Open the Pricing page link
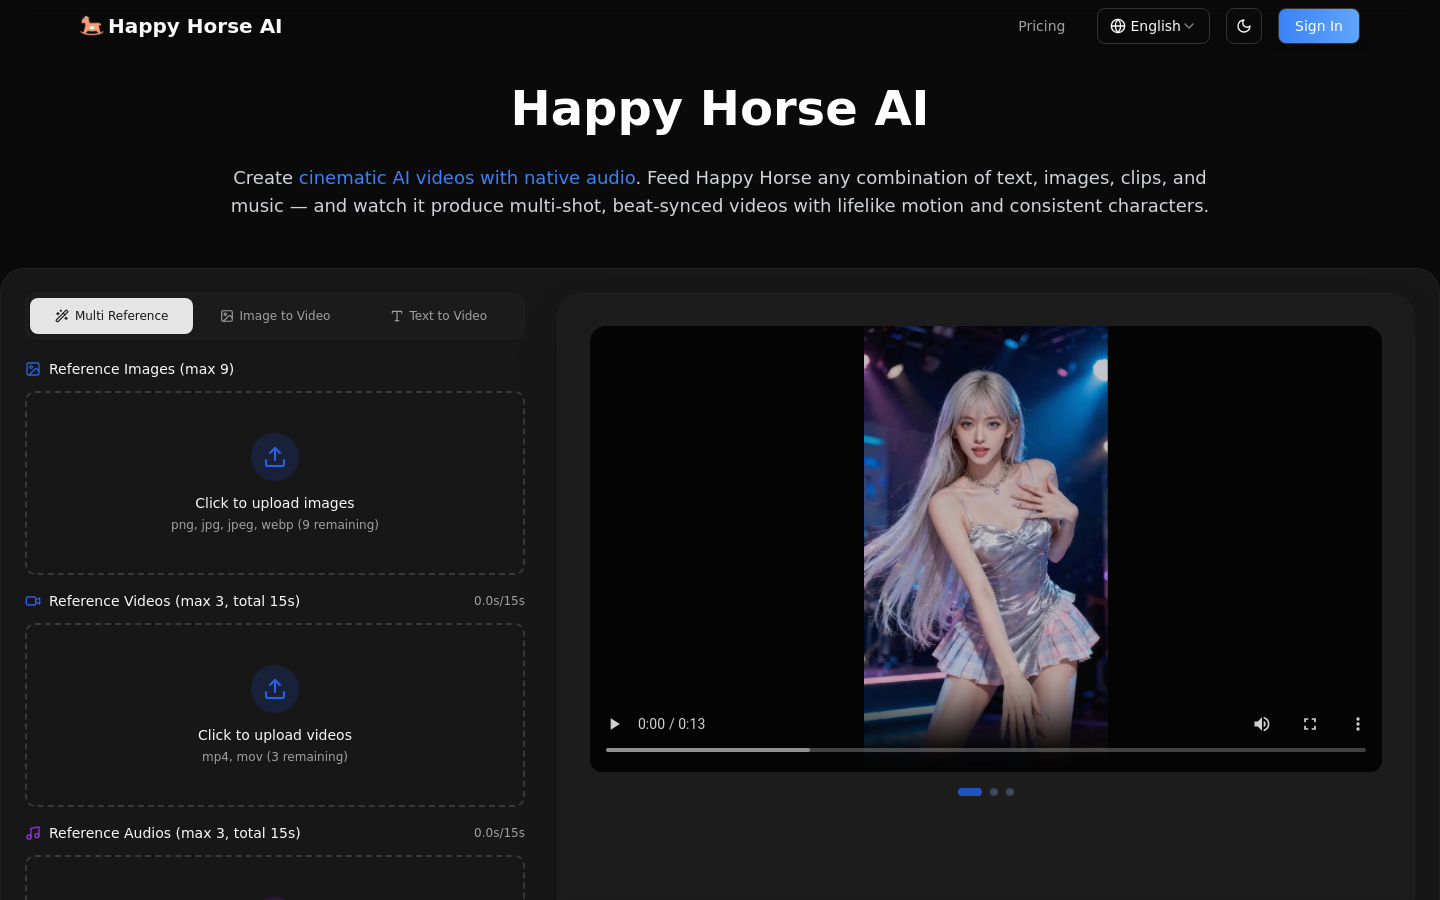This screenshot has width=1440, height=900. 1041,26
